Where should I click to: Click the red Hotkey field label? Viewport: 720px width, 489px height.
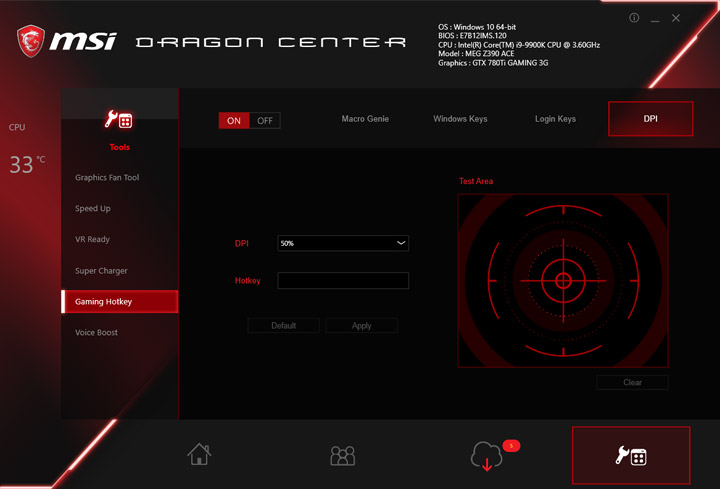point(248,281)
